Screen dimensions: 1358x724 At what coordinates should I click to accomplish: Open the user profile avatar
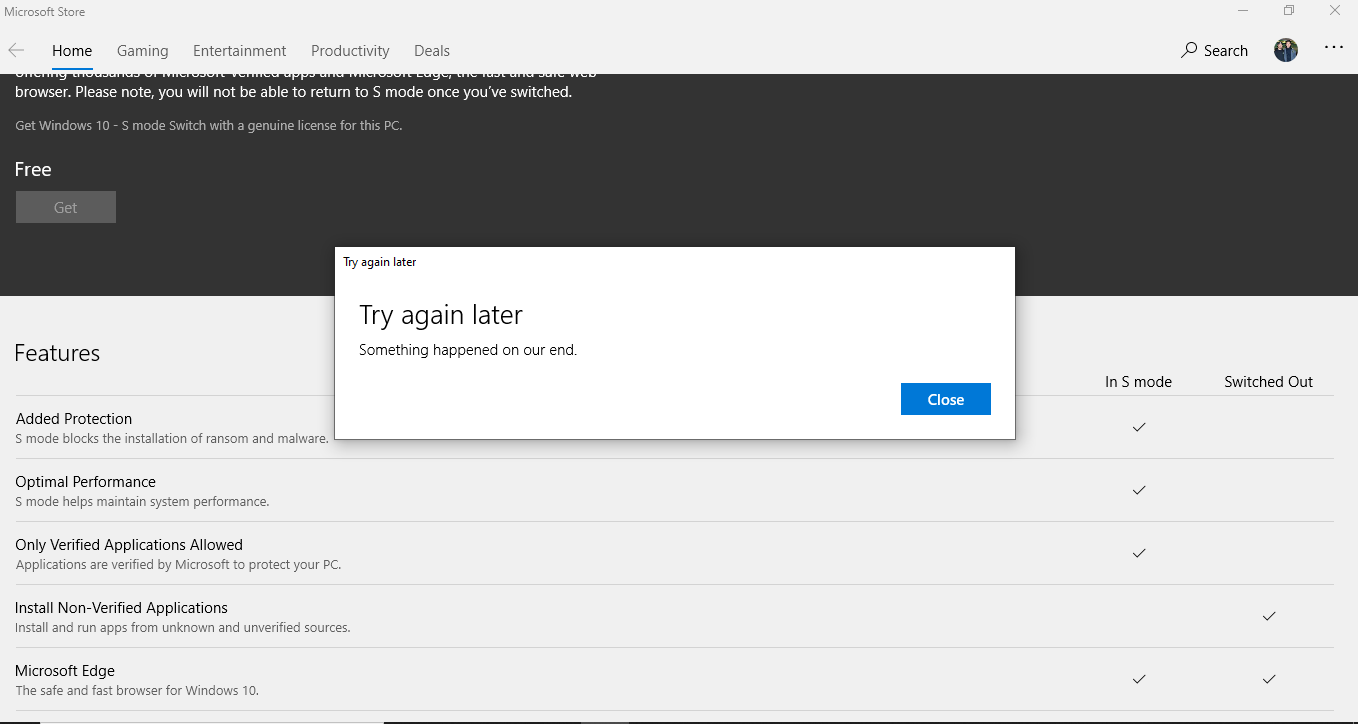[1286, 50]
